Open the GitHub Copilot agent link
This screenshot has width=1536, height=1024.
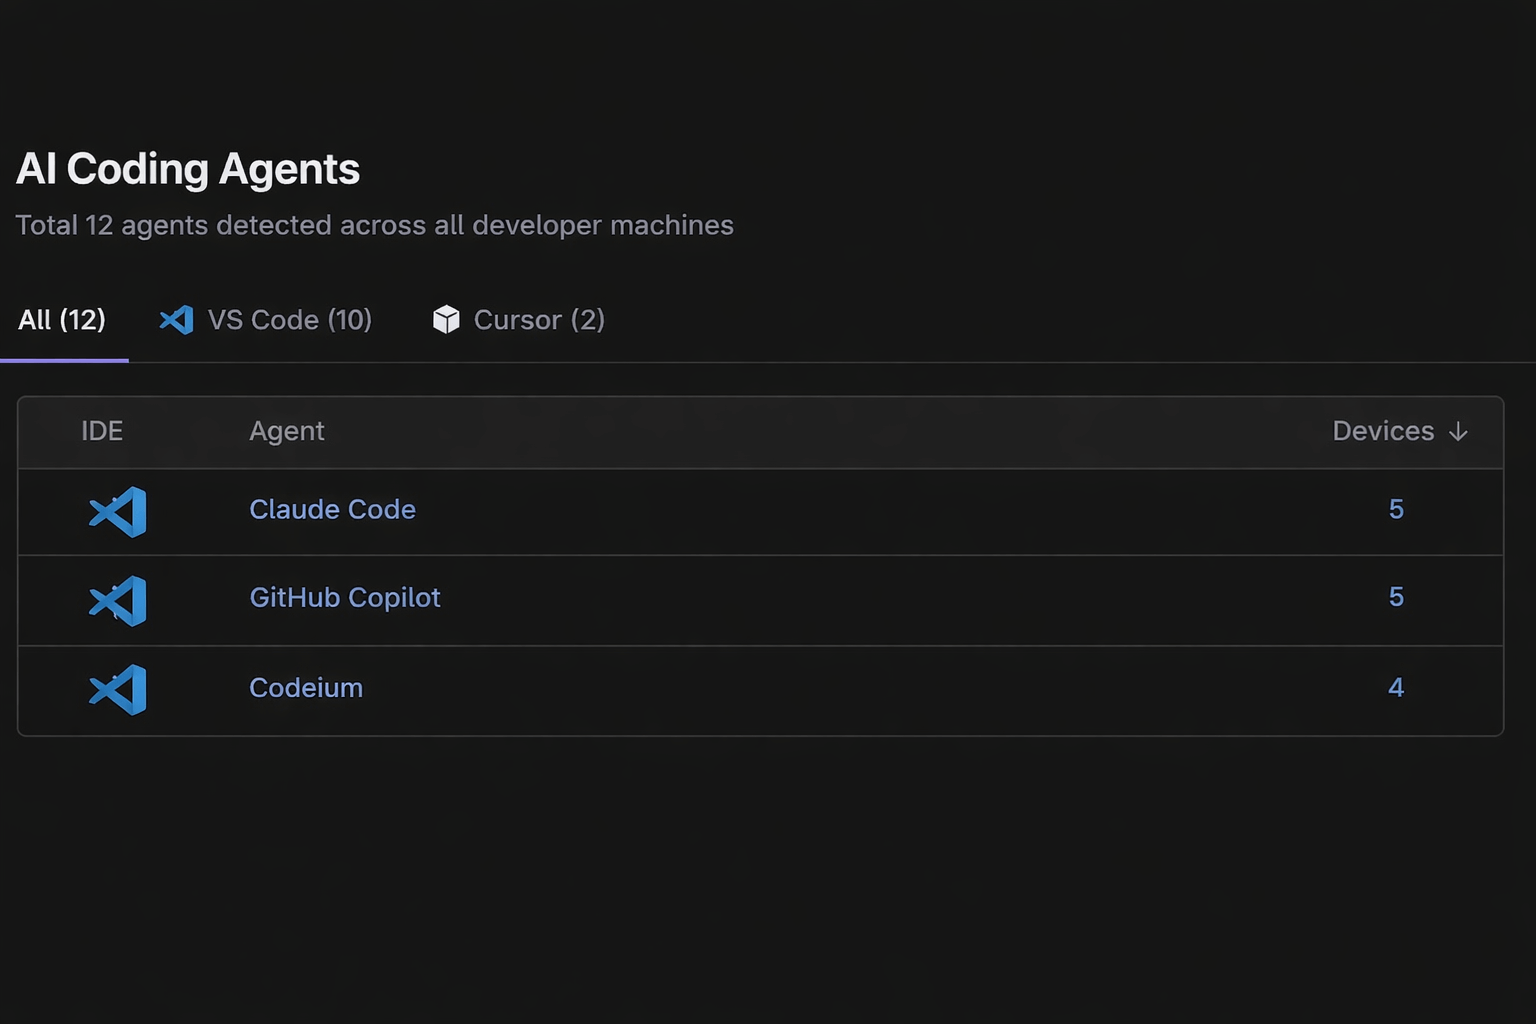[345, 598]
